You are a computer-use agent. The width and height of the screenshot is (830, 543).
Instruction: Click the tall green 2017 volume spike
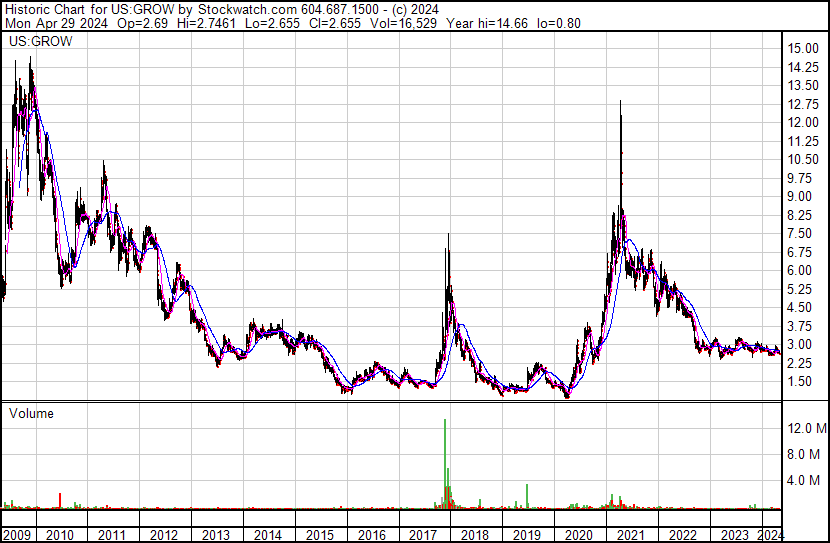click(445, 464)
